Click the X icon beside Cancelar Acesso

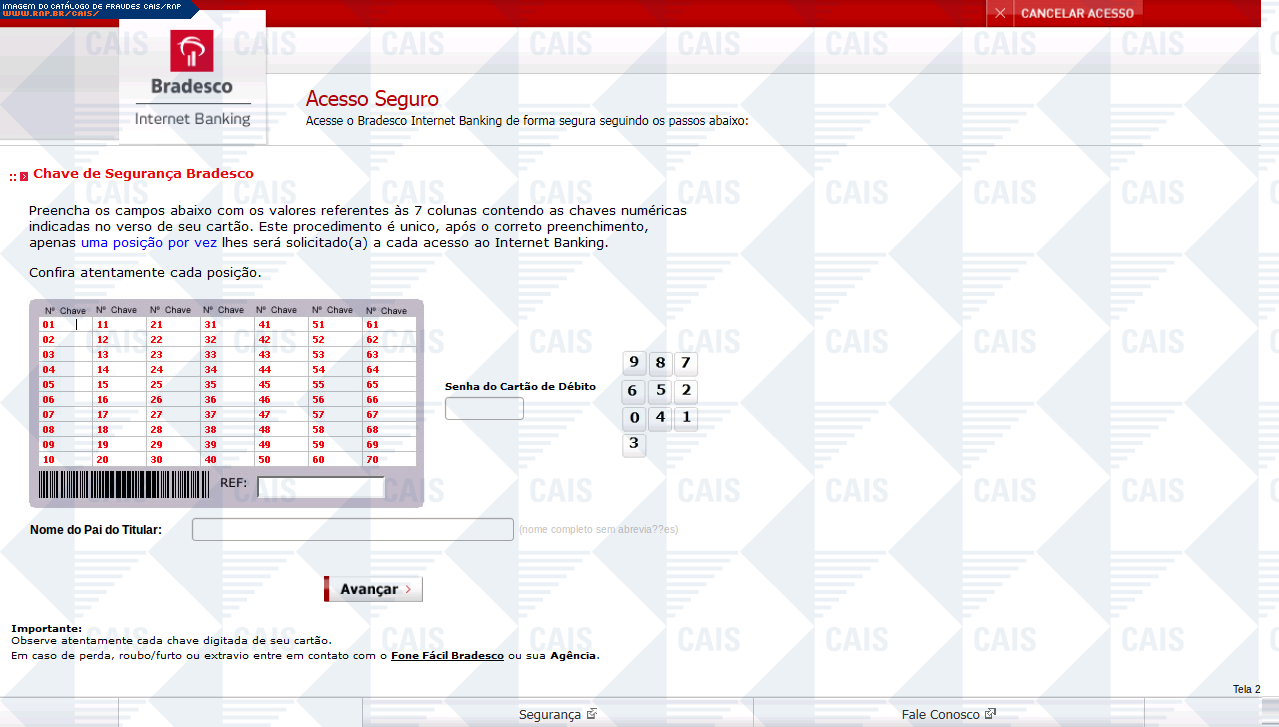coord(1000,13)
